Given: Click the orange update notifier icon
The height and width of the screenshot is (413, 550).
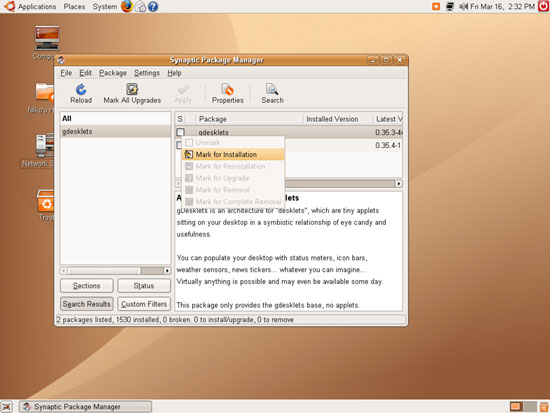Looking at the screenshot, I should (436, 6).
